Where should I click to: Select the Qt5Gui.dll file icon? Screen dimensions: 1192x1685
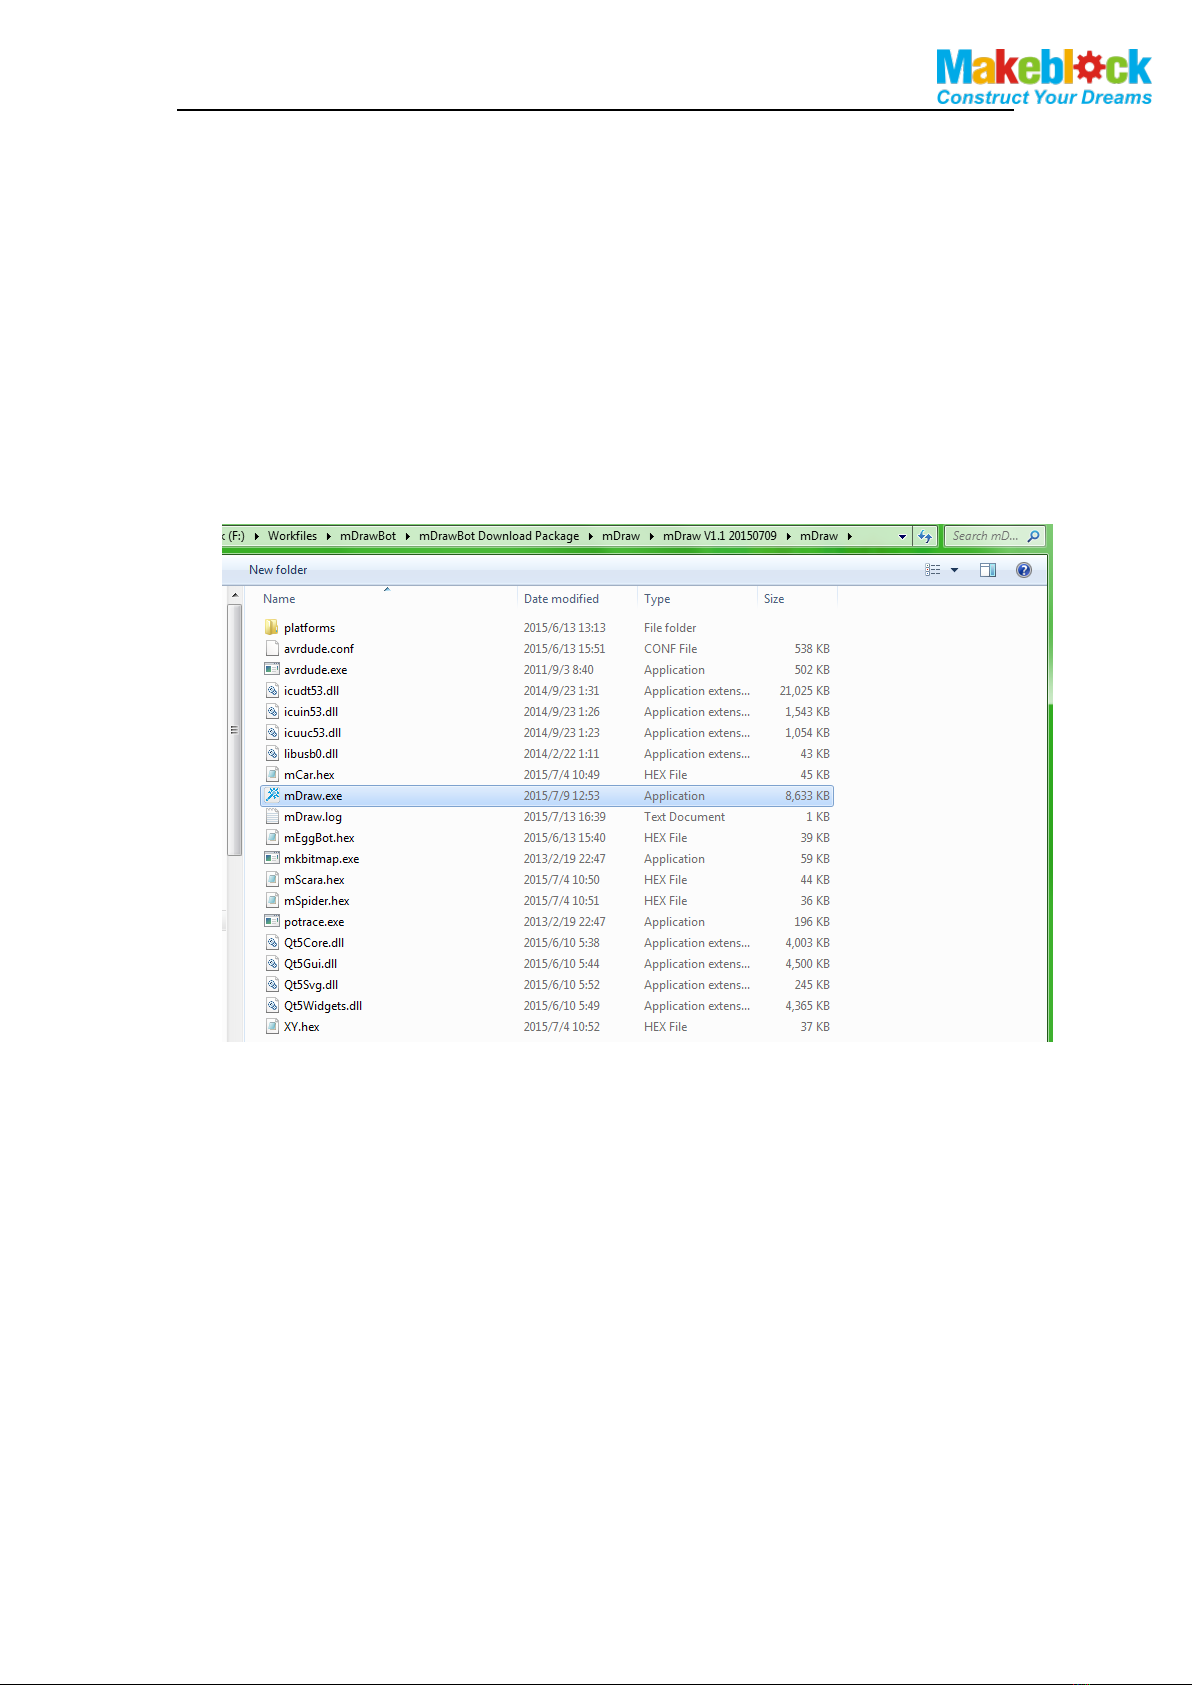tap(271, 963)
